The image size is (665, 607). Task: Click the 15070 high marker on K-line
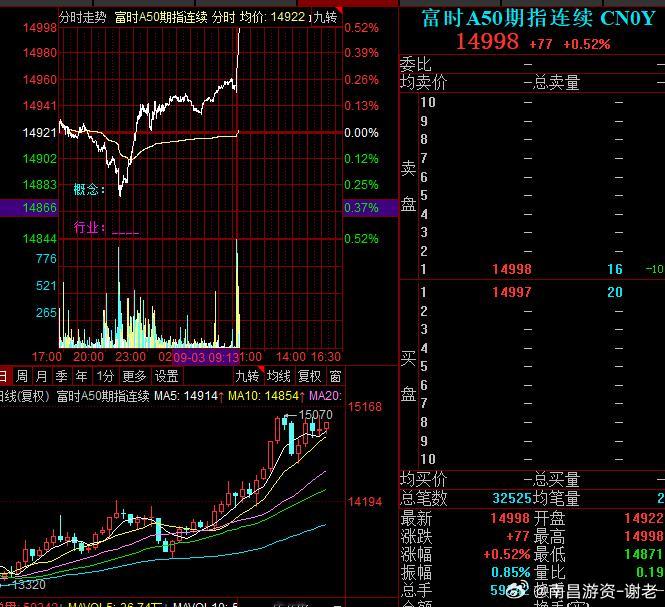[x=316, y=414]
